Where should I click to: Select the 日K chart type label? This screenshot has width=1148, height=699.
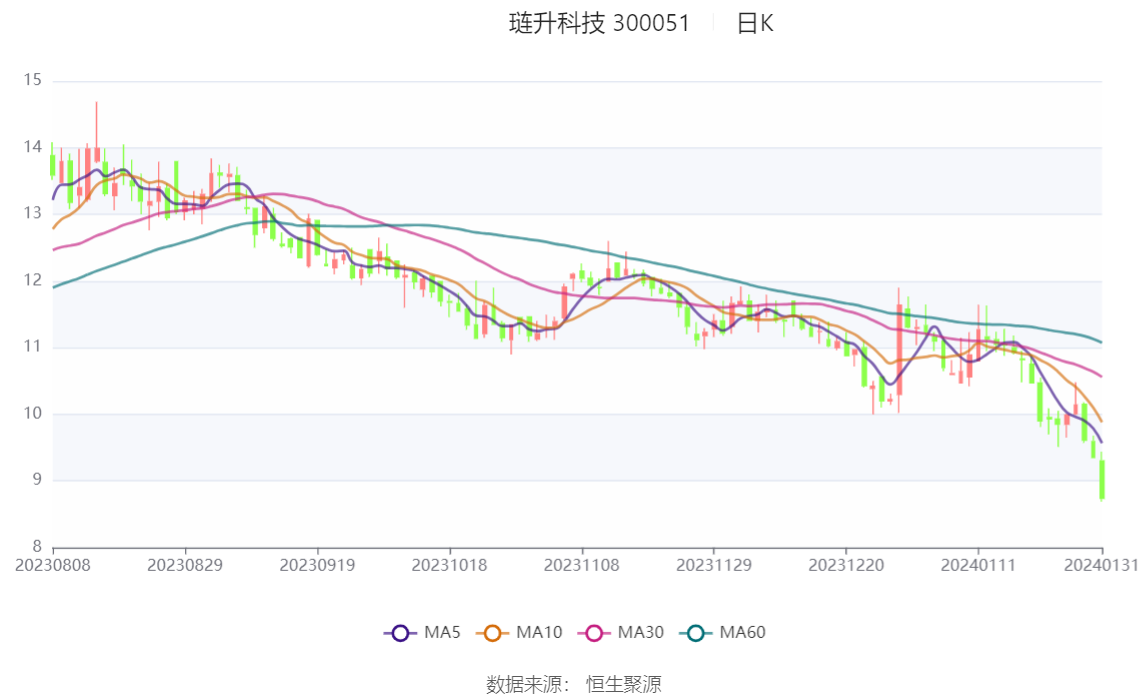(755, 23)
